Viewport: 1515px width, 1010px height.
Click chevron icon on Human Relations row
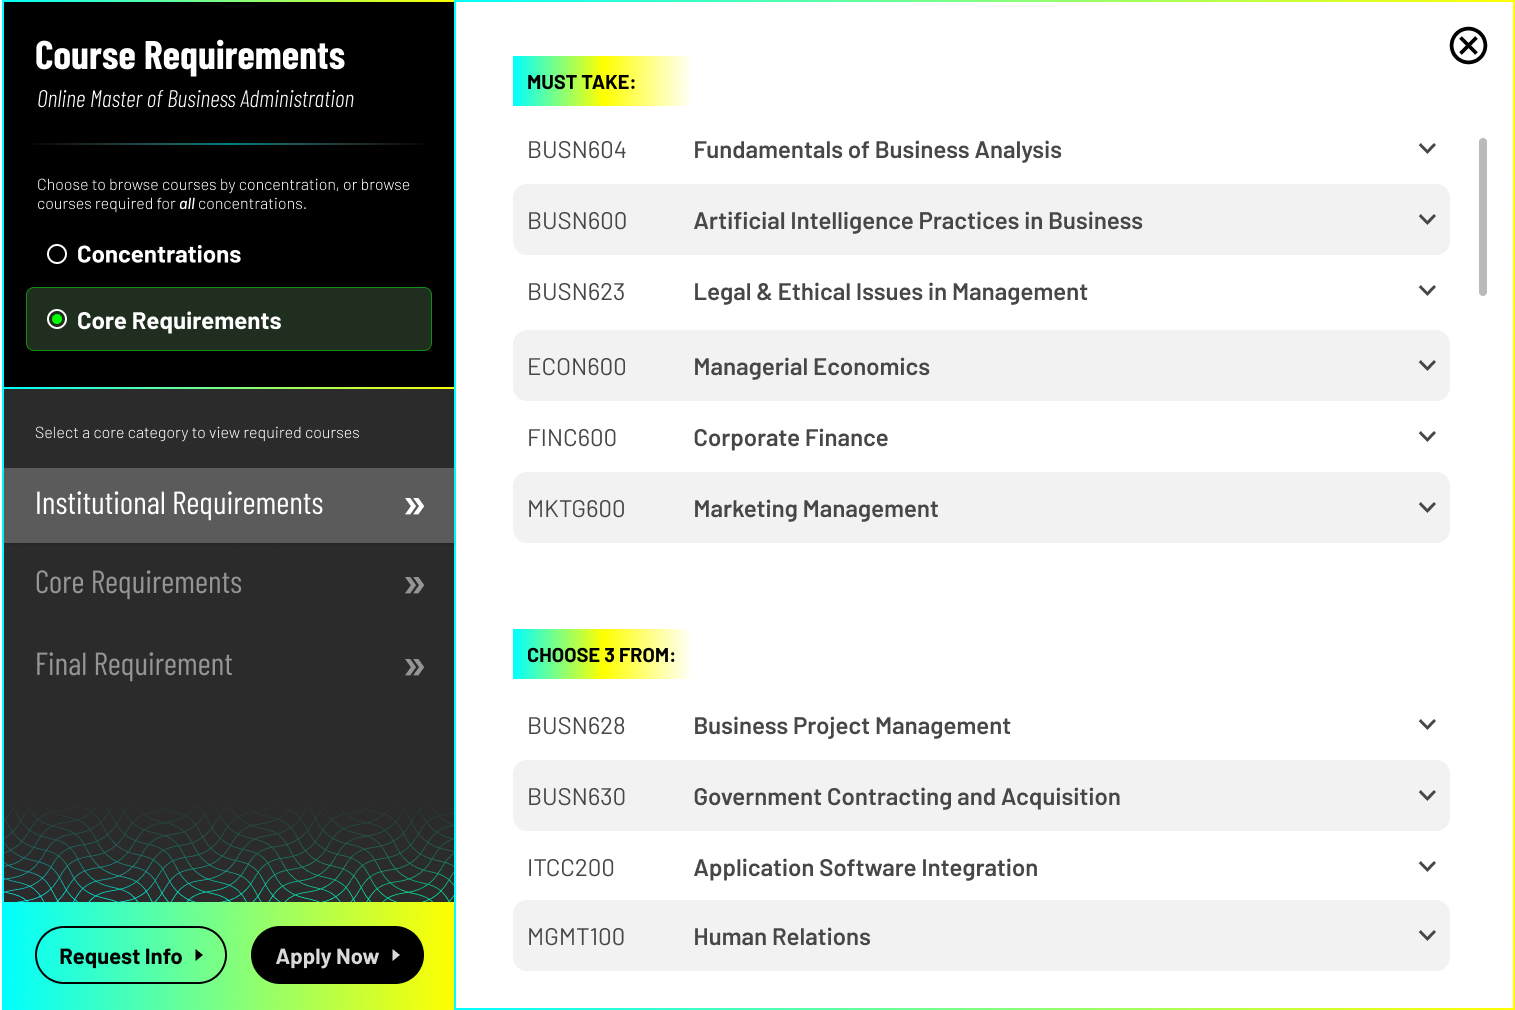click(x=1427, y=936)
